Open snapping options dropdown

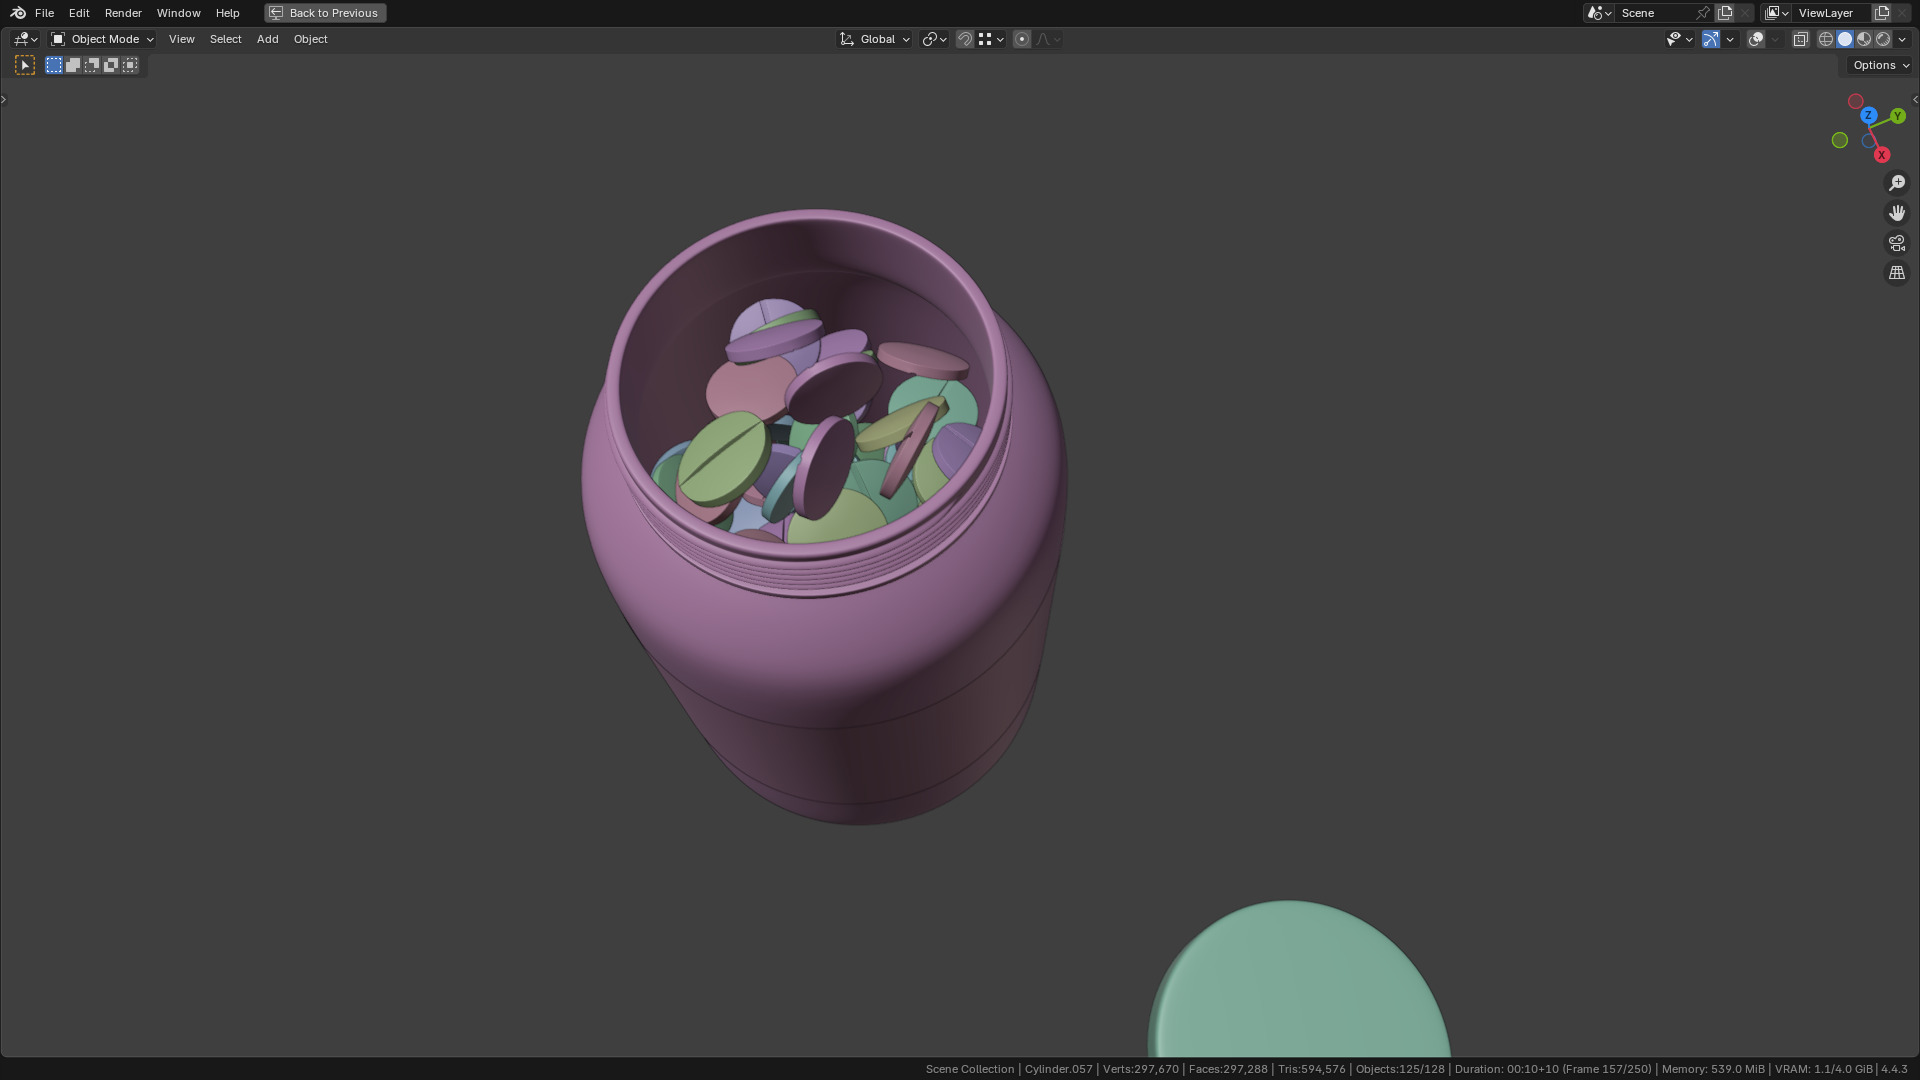click(991, 39)
